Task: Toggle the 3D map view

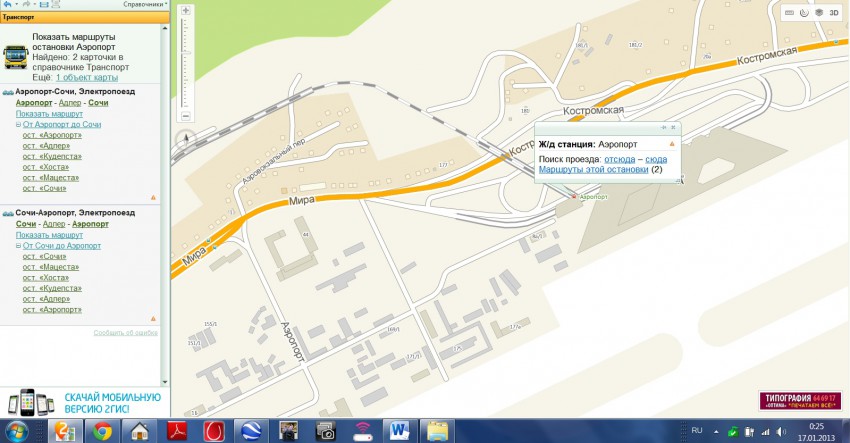Action: click(x=832, y=12)
